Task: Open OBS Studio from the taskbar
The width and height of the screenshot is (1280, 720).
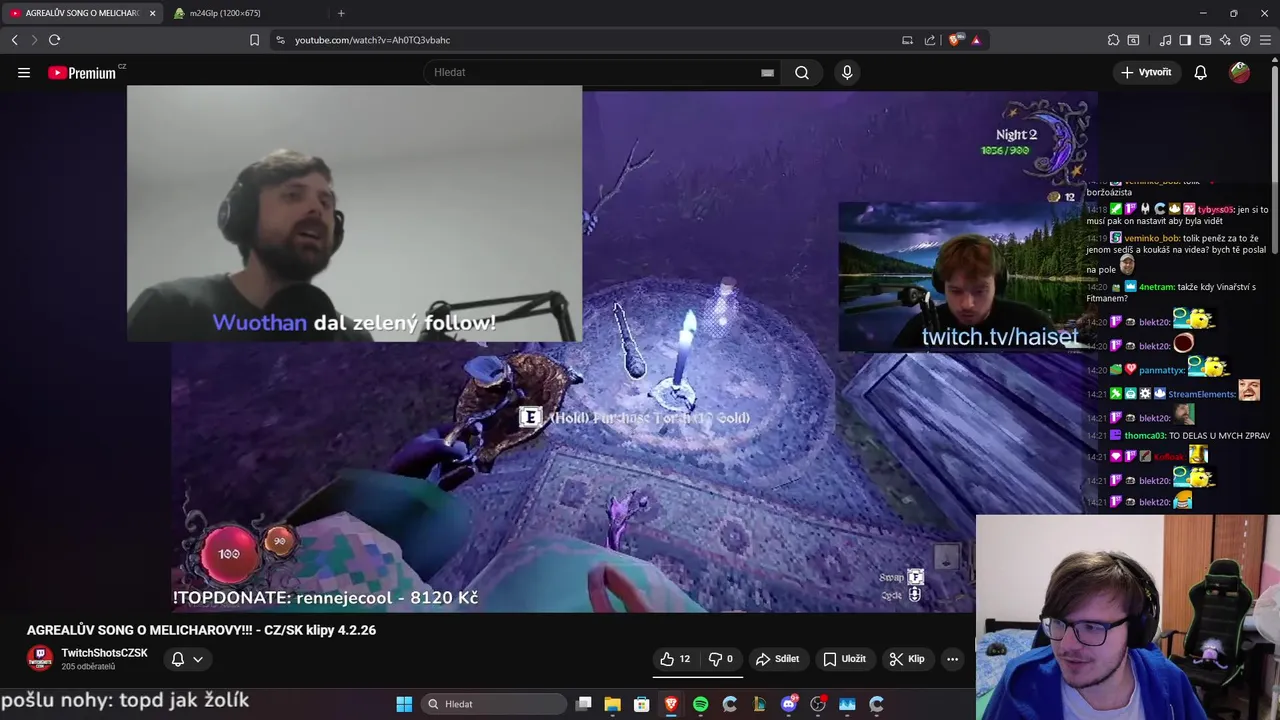Action: [818, 704]
